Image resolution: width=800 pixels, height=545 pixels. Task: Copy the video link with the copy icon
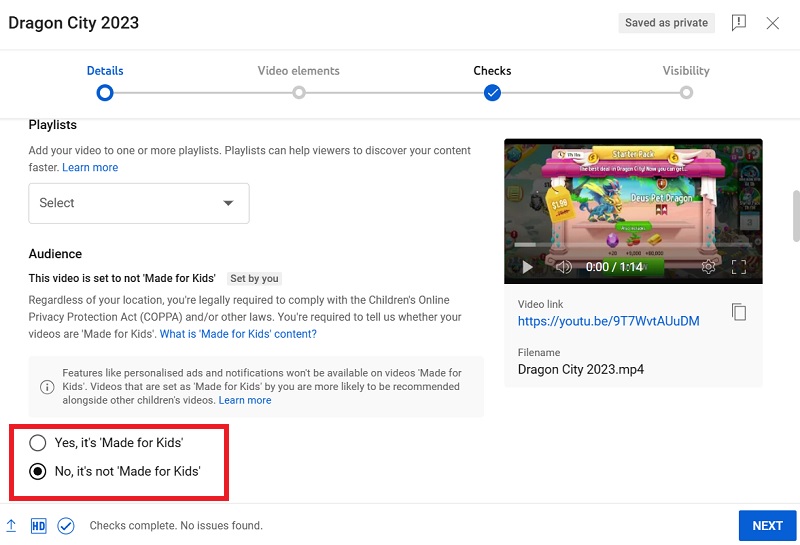click(x=738, y=312)
